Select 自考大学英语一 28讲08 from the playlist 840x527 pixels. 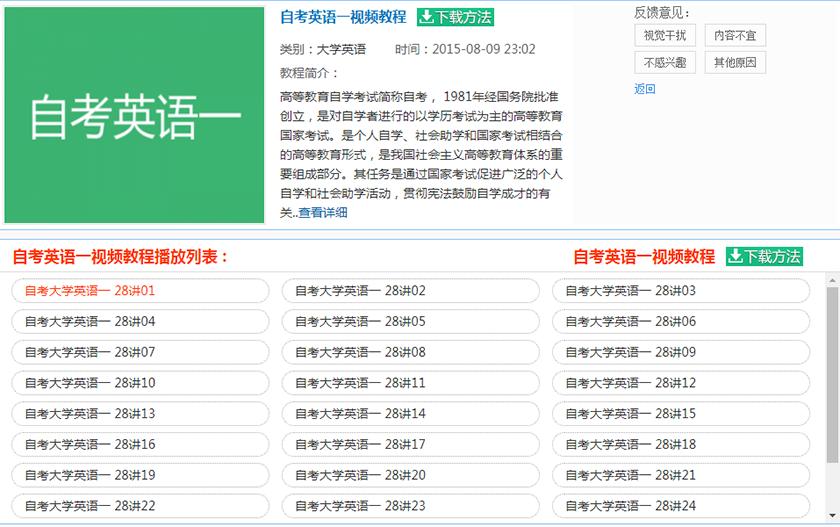pyautogui.click(x=411, y=352)
